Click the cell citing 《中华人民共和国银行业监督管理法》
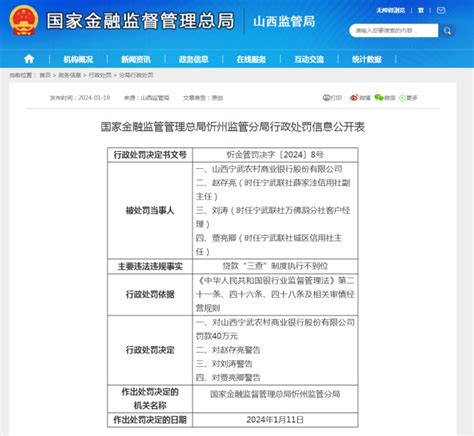474x436 pixels. point(275,294)
